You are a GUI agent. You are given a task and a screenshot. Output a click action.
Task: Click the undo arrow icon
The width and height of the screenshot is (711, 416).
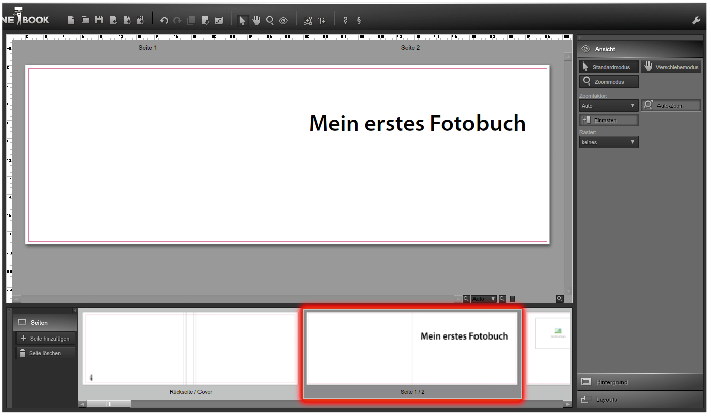coord(164,20)
